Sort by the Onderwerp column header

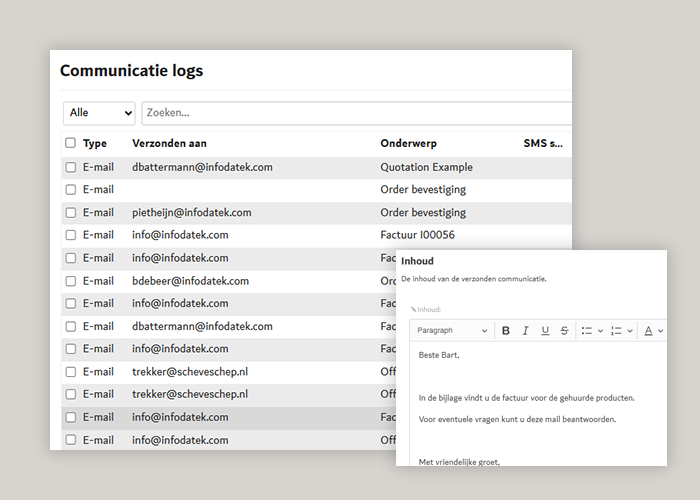(x=408, y=143)
